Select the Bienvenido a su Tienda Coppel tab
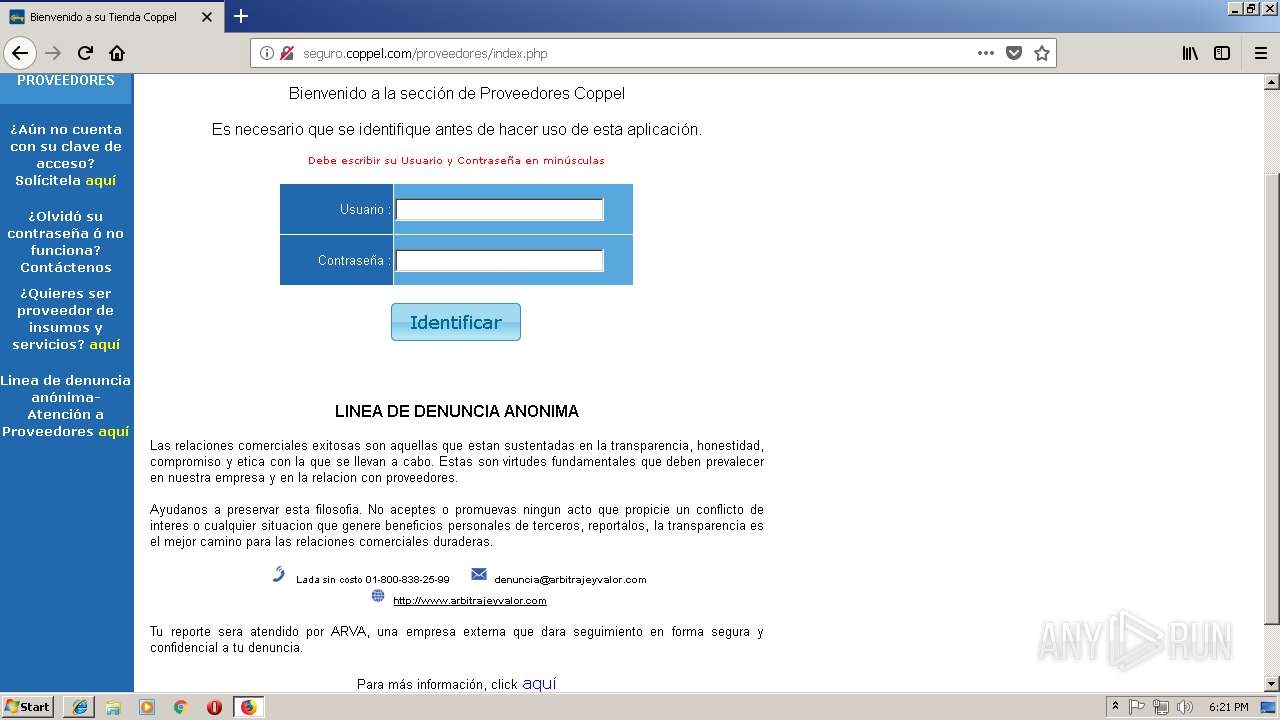Viewport: 1280px width, 720px height. tap(112, 17)
